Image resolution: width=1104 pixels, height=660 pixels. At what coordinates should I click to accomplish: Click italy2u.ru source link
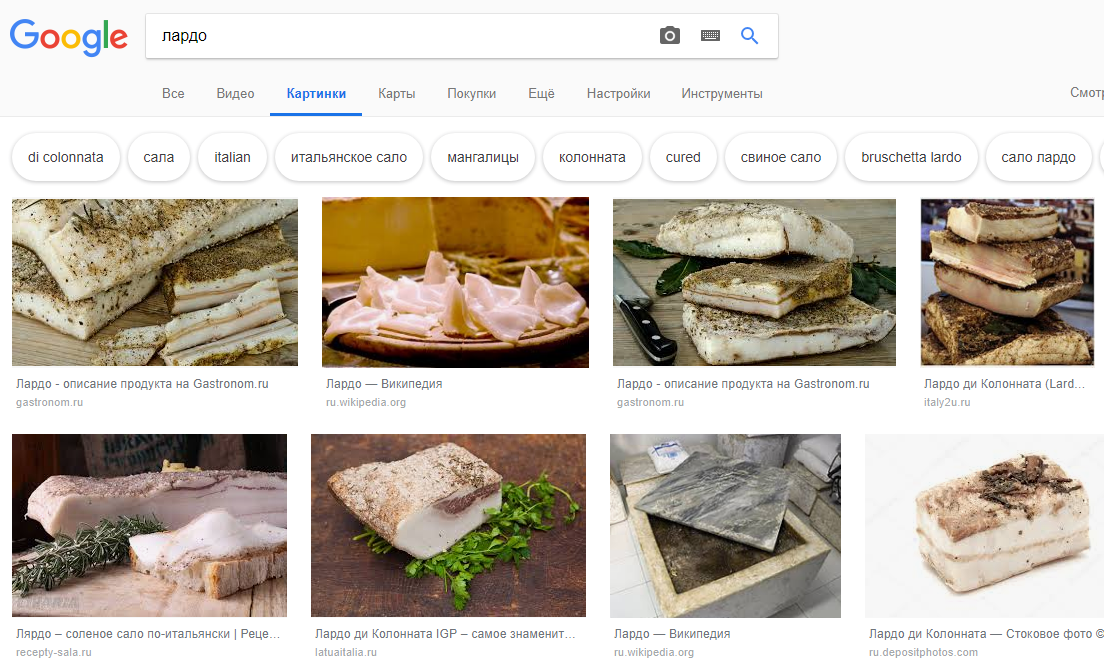[x=947, y=402]
